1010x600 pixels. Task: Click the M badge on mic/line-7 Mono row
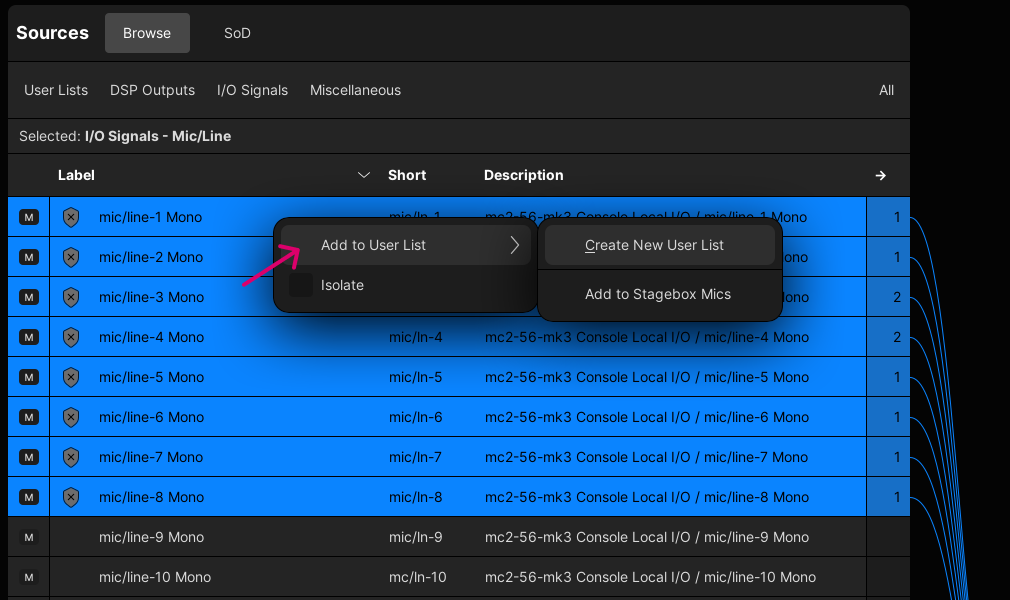pyautogui.click(x=29, y=457)
